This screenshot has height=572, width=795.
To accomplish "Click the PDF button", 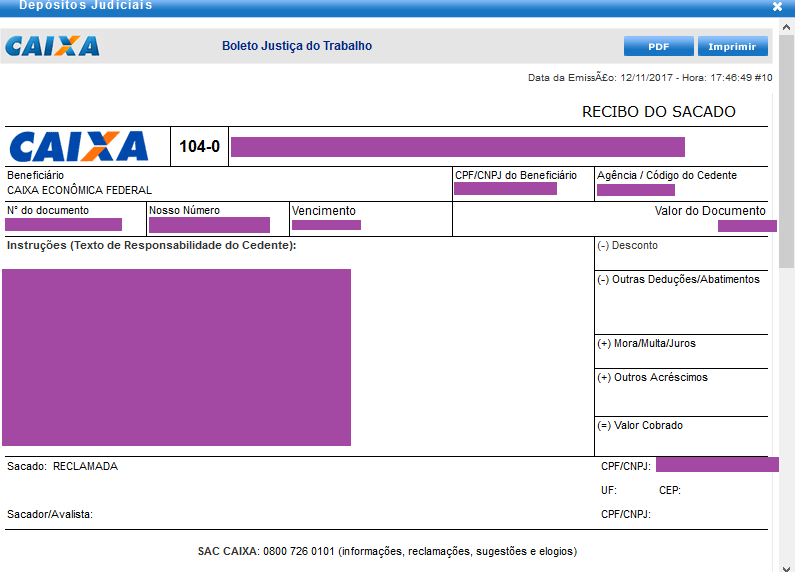I will tap(659, 46).
